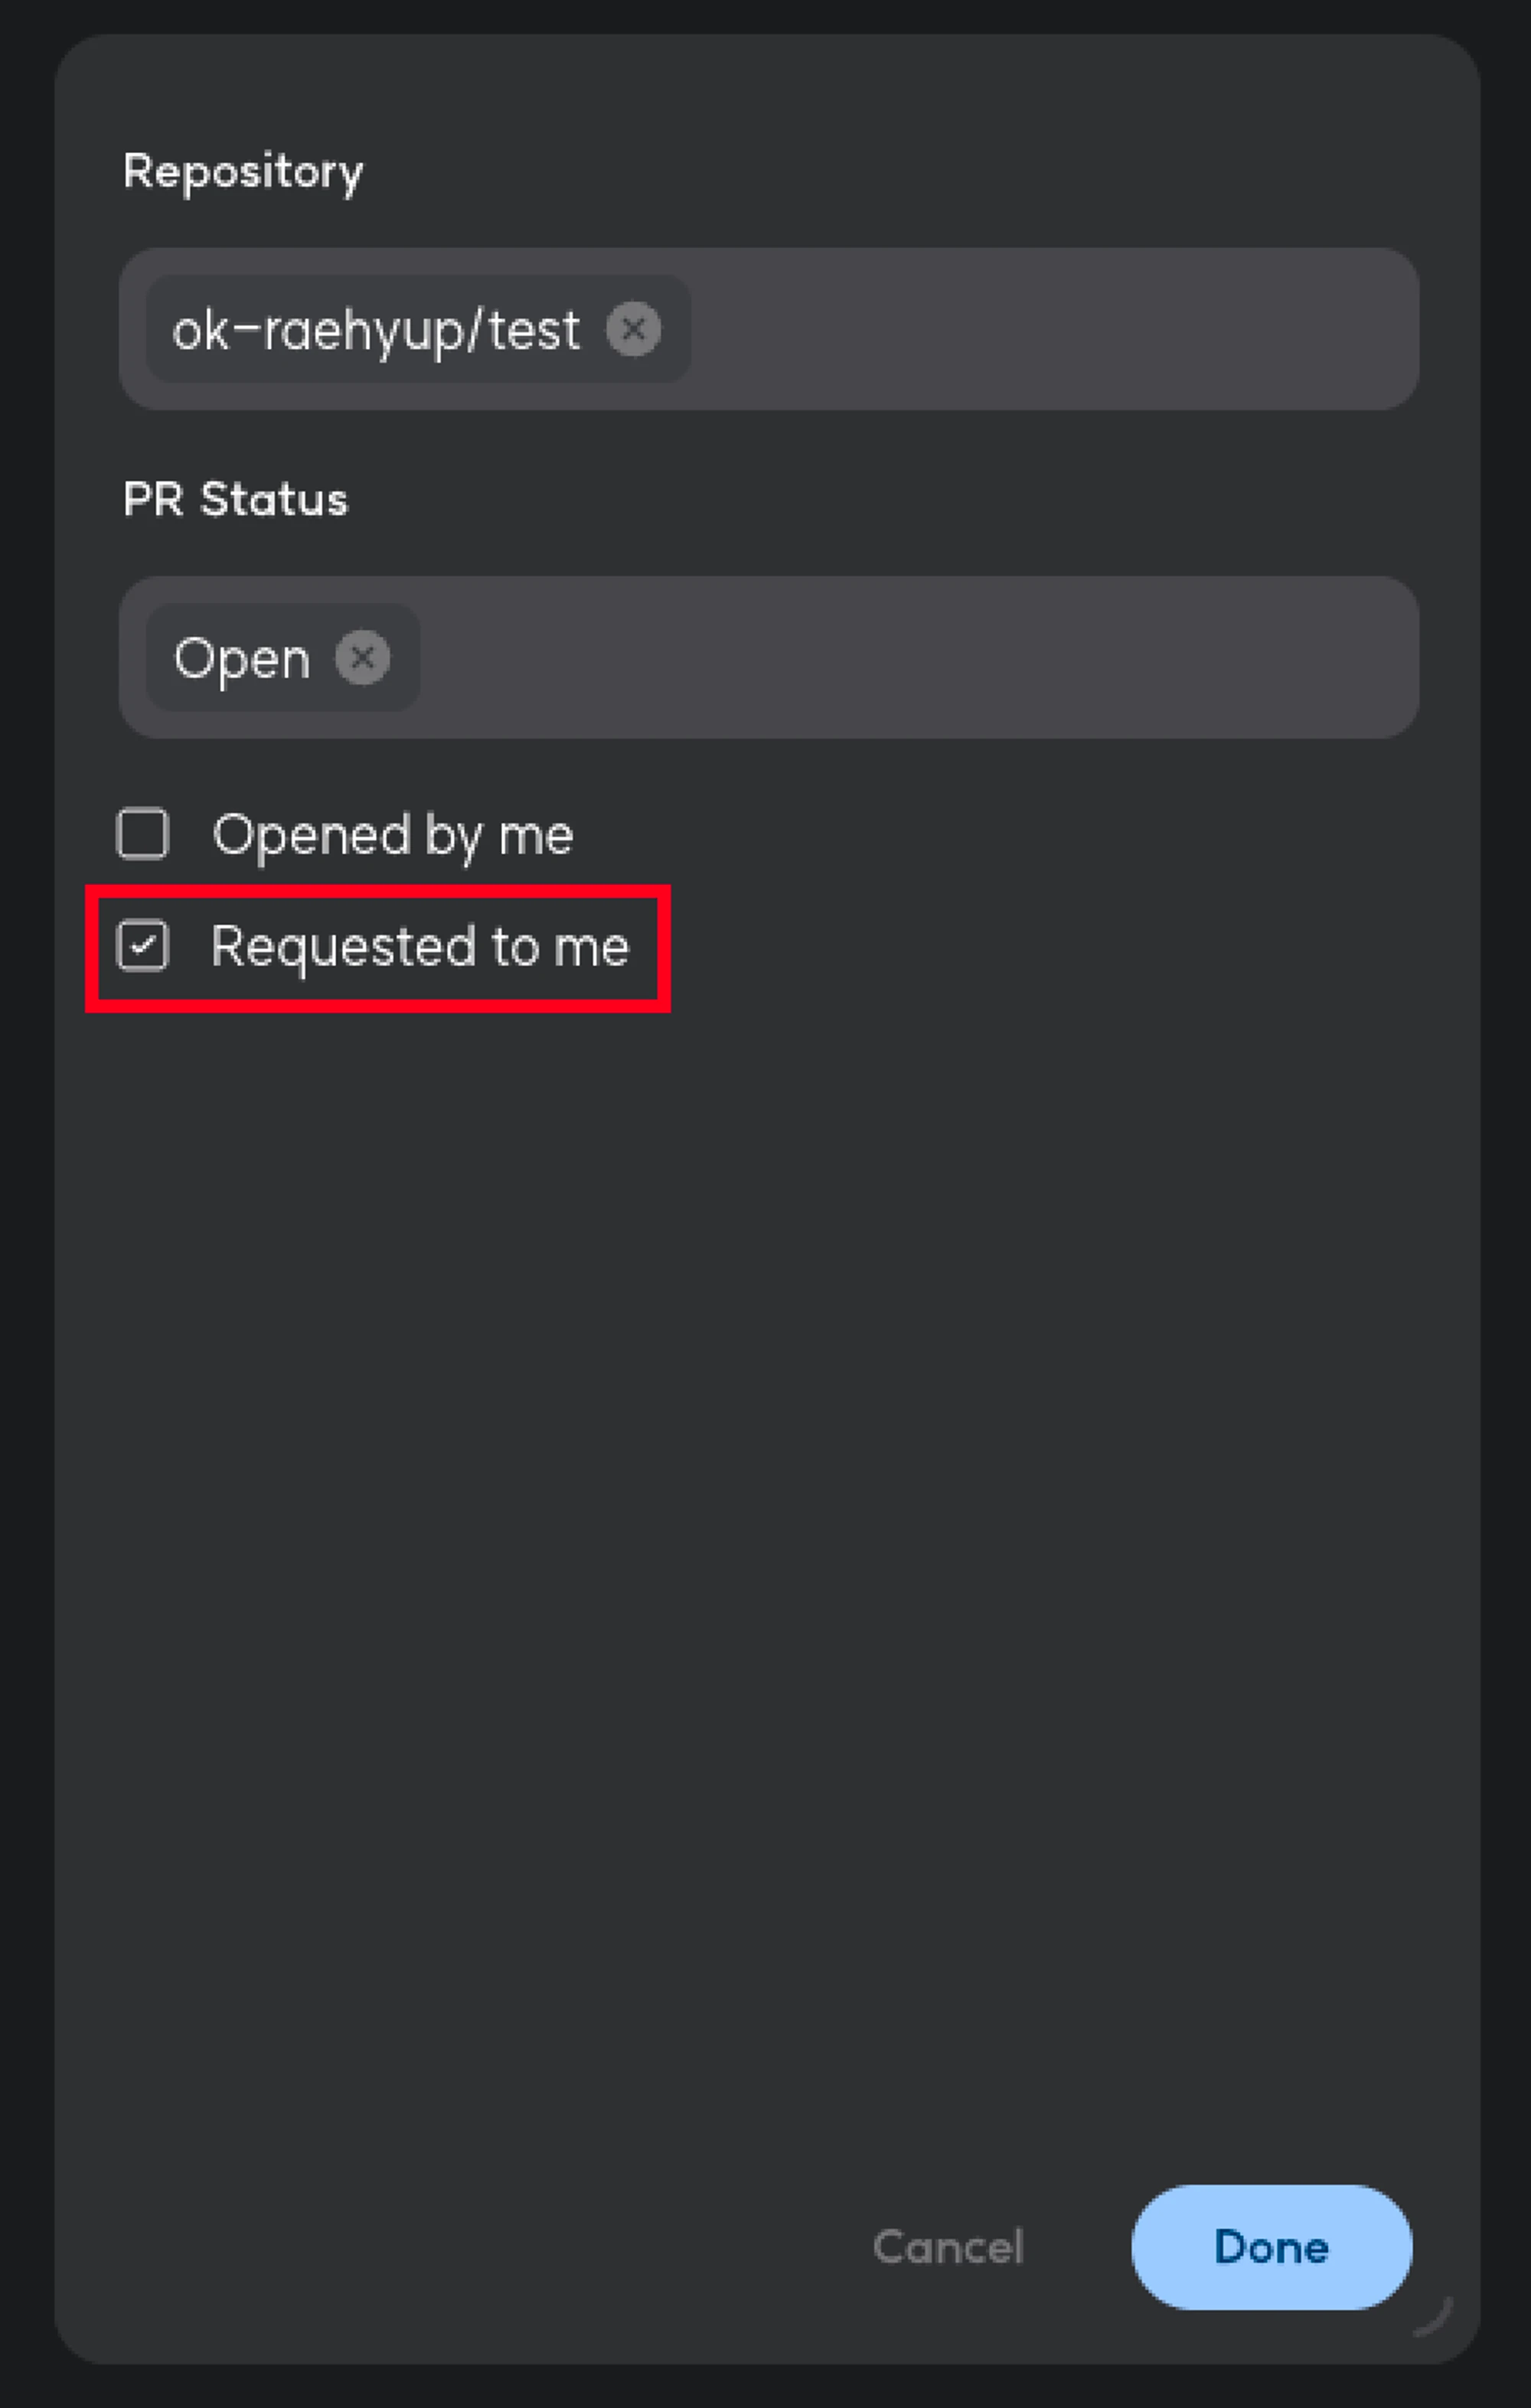1531x2408 pixels.
Task: Remove the Open status chip
Action: 362,658
